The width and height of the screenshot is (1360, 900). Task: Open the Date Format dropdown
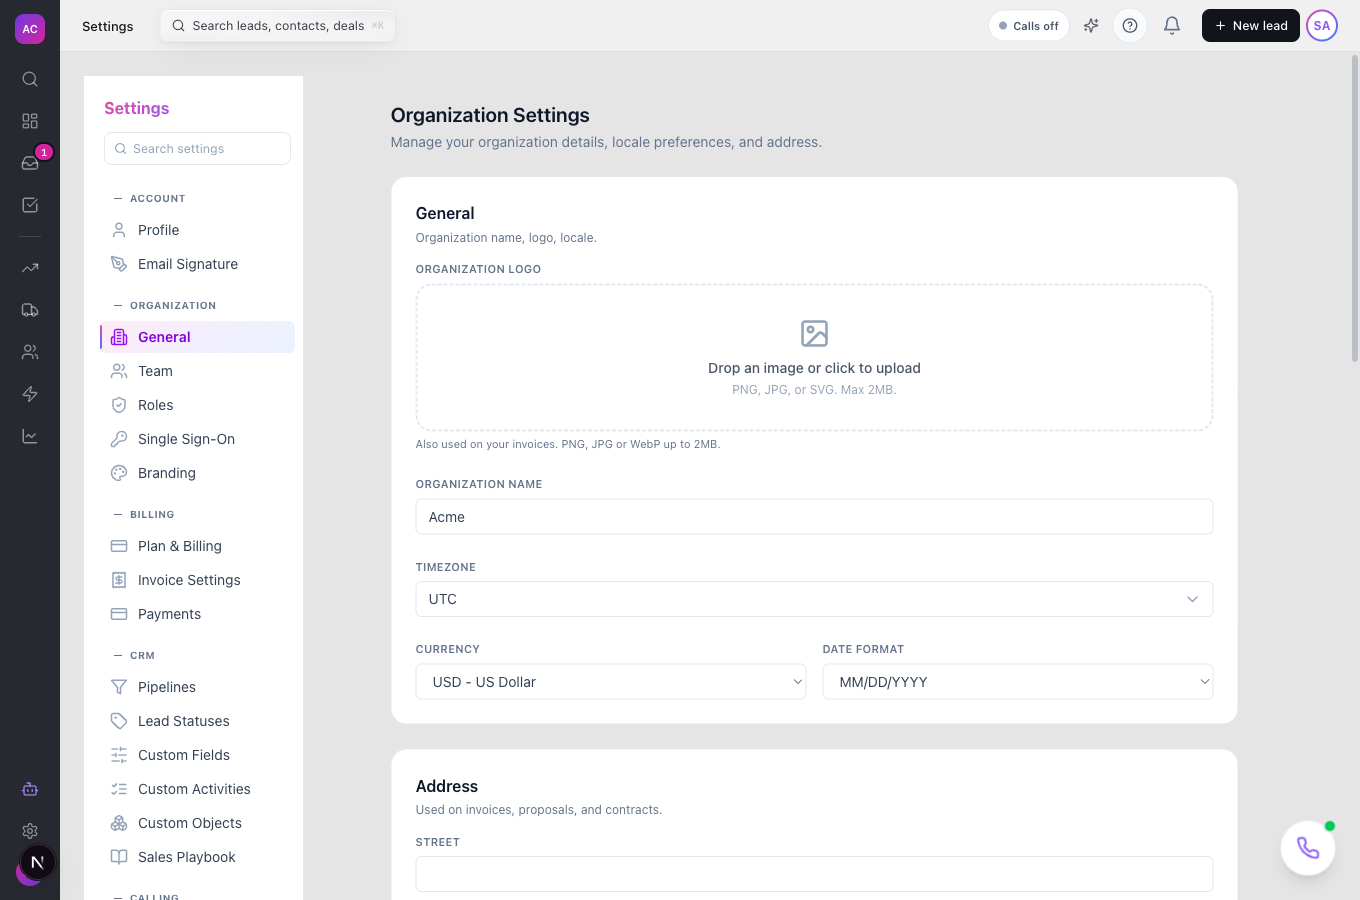point(1018,682)
